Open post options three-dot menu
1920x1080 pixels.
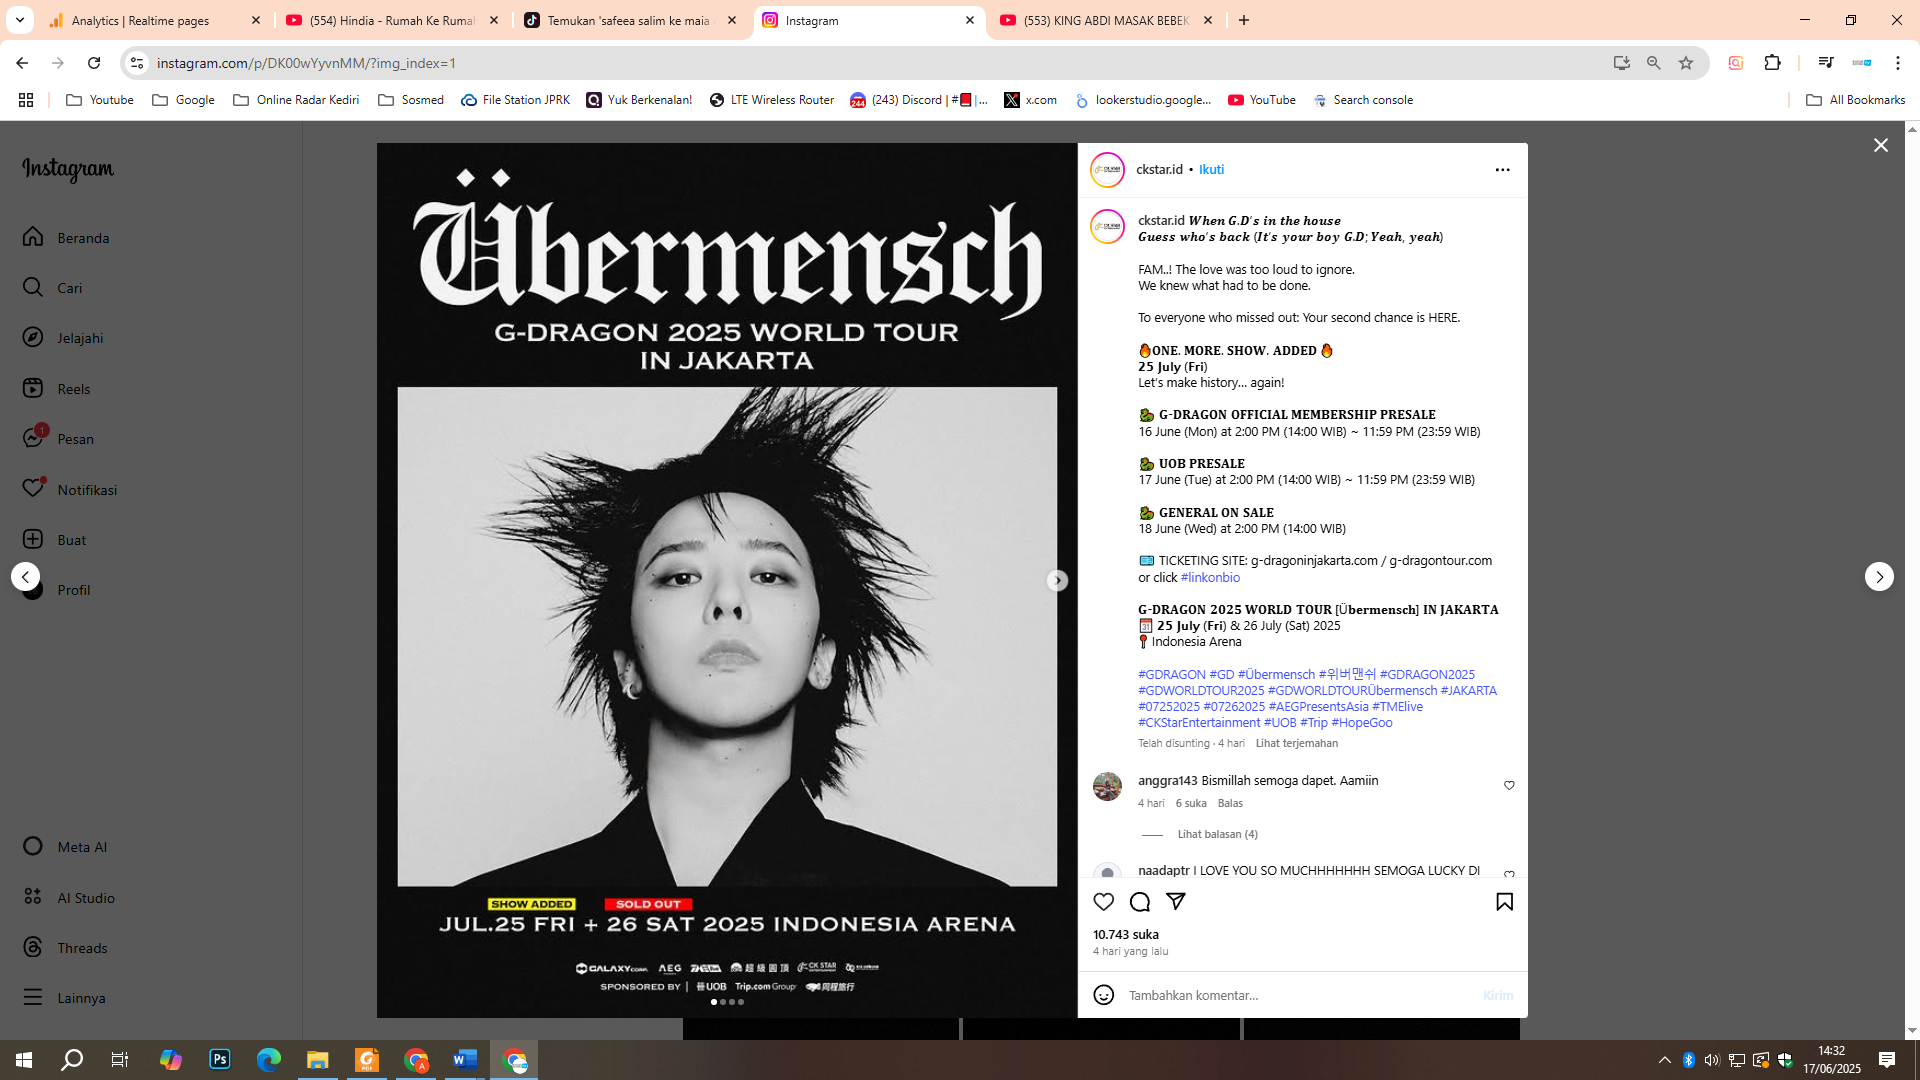point(1502,170)
